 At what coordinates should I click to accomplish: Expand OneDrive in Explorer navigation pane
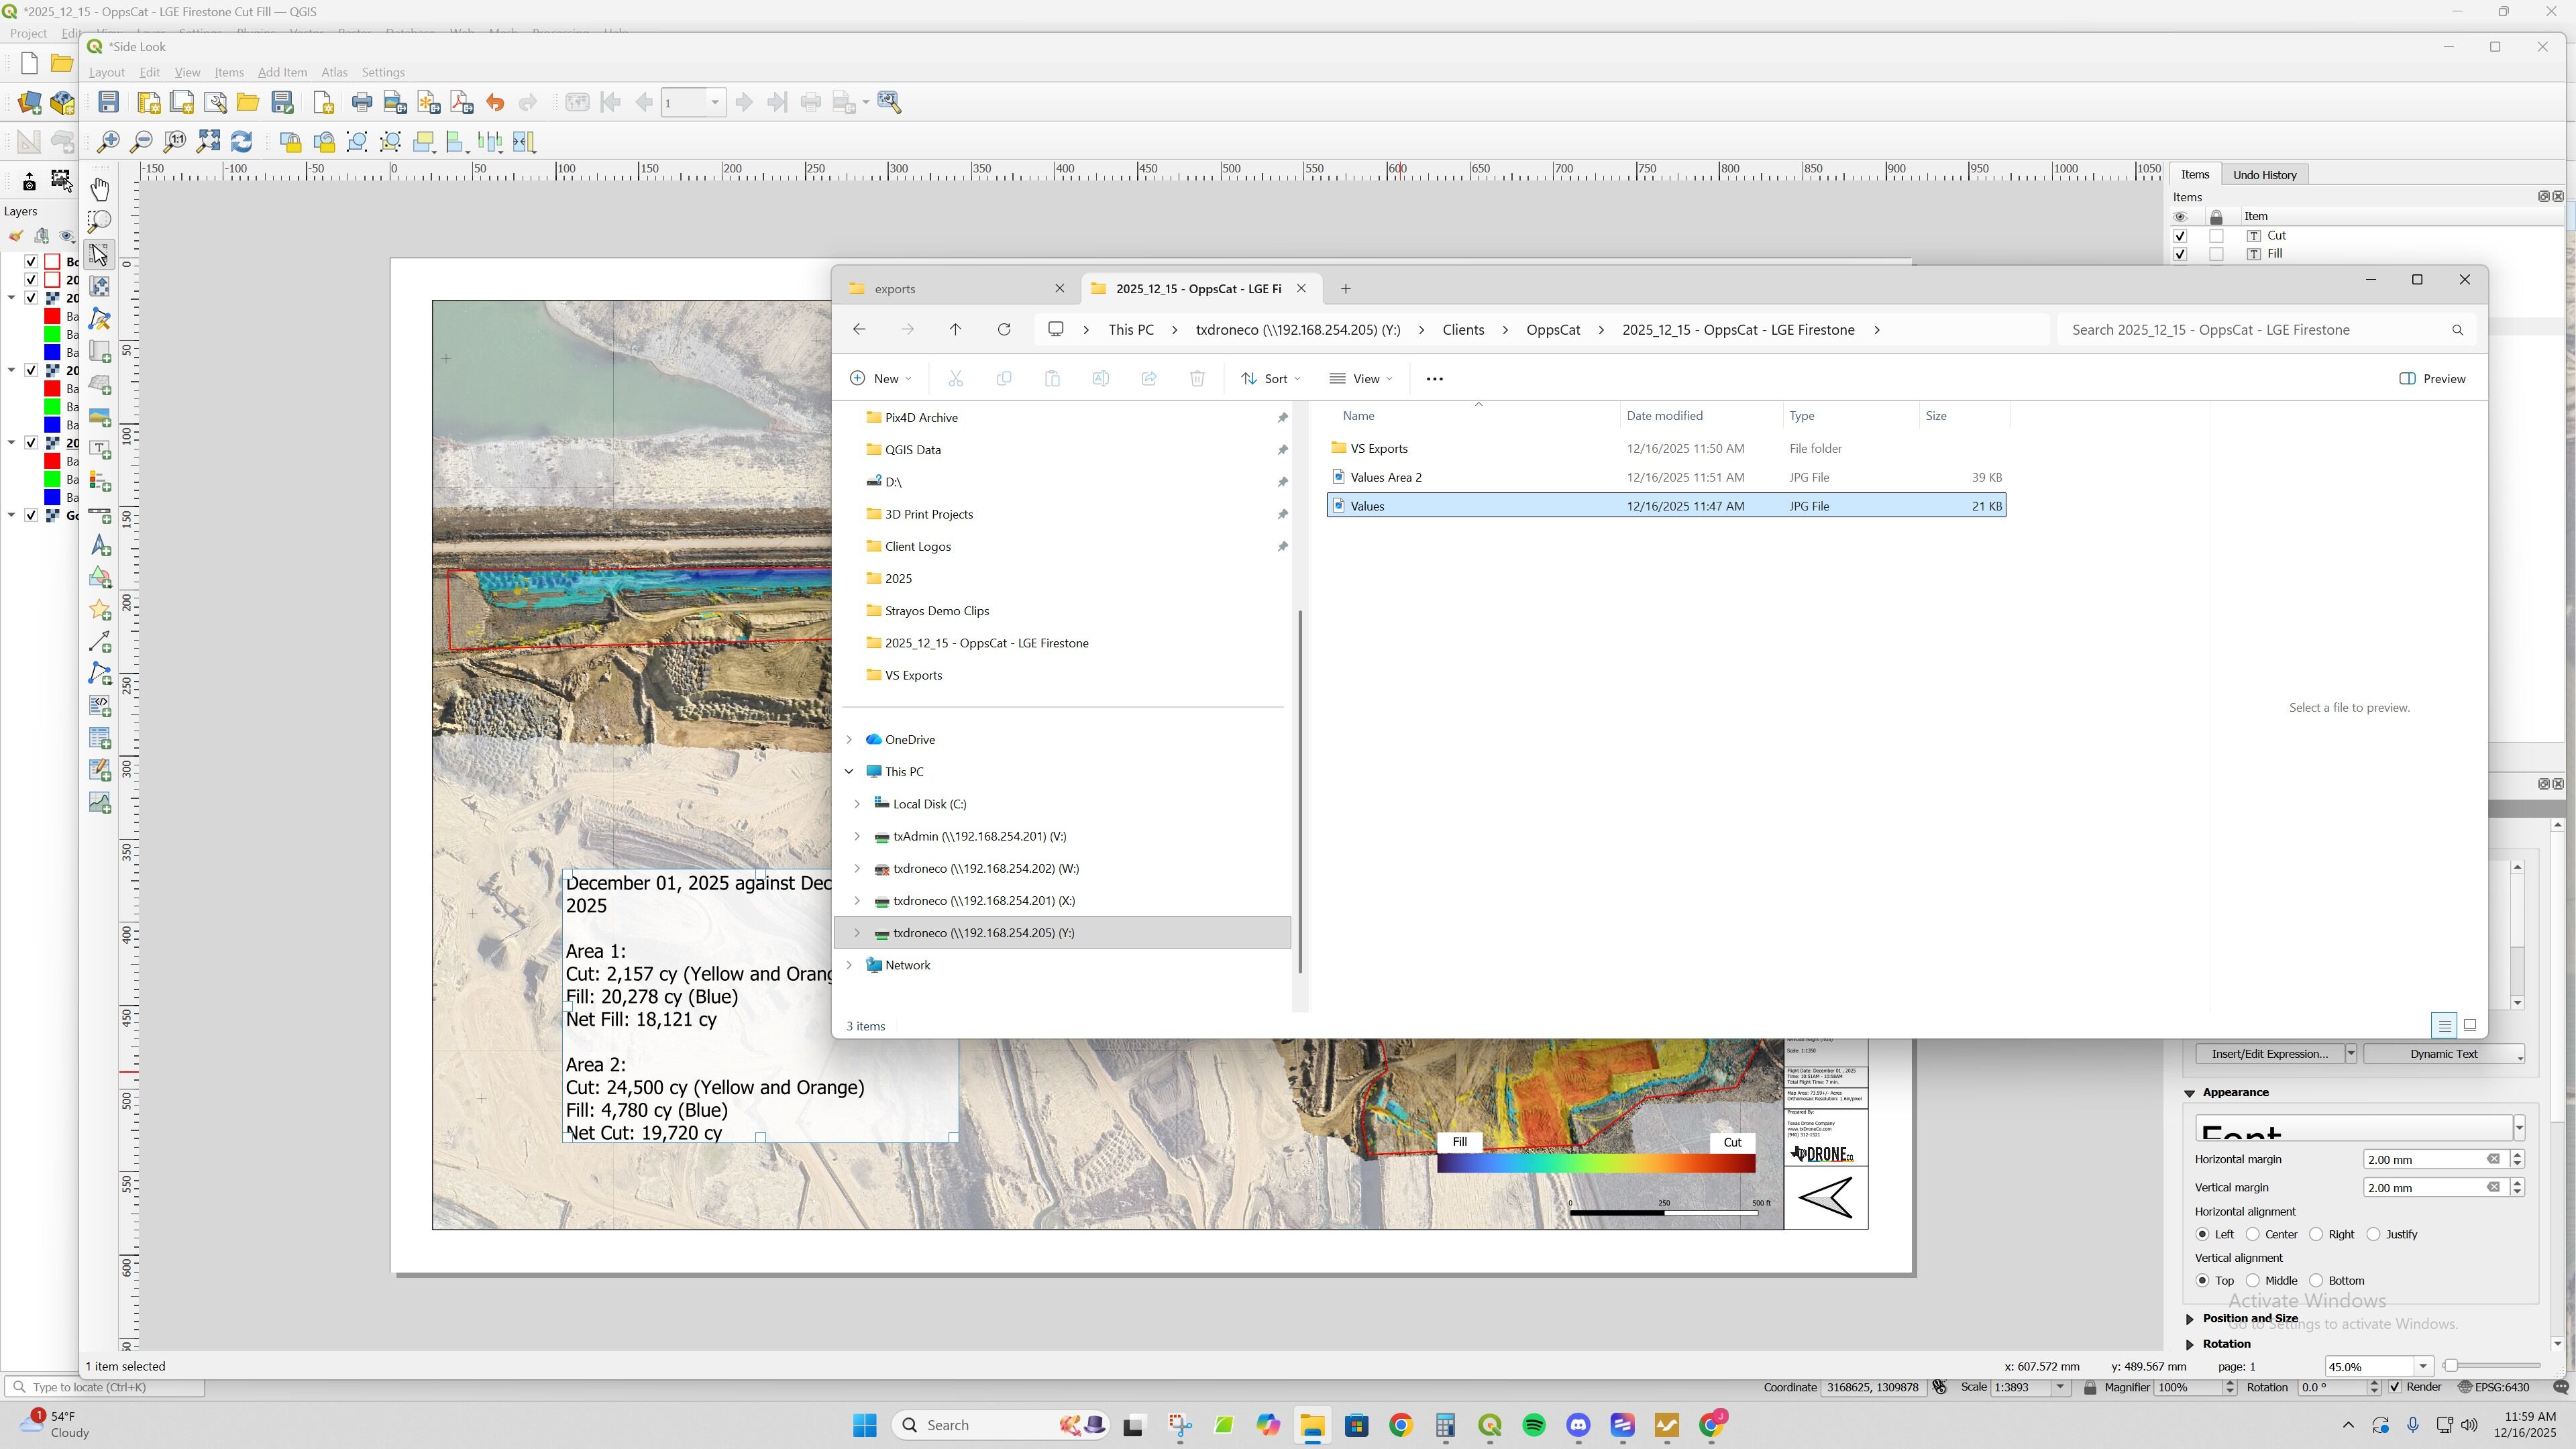coord(849,740)
